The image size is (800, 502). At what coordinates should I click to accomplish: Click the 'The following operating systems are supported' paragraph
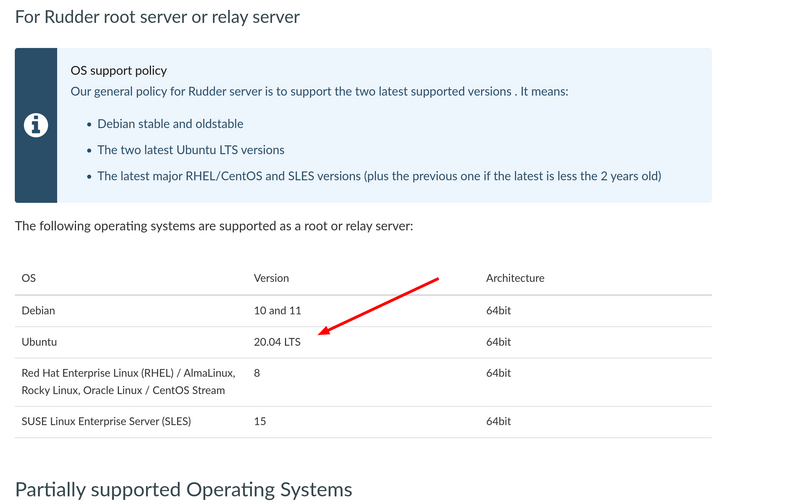coord(214,226)
